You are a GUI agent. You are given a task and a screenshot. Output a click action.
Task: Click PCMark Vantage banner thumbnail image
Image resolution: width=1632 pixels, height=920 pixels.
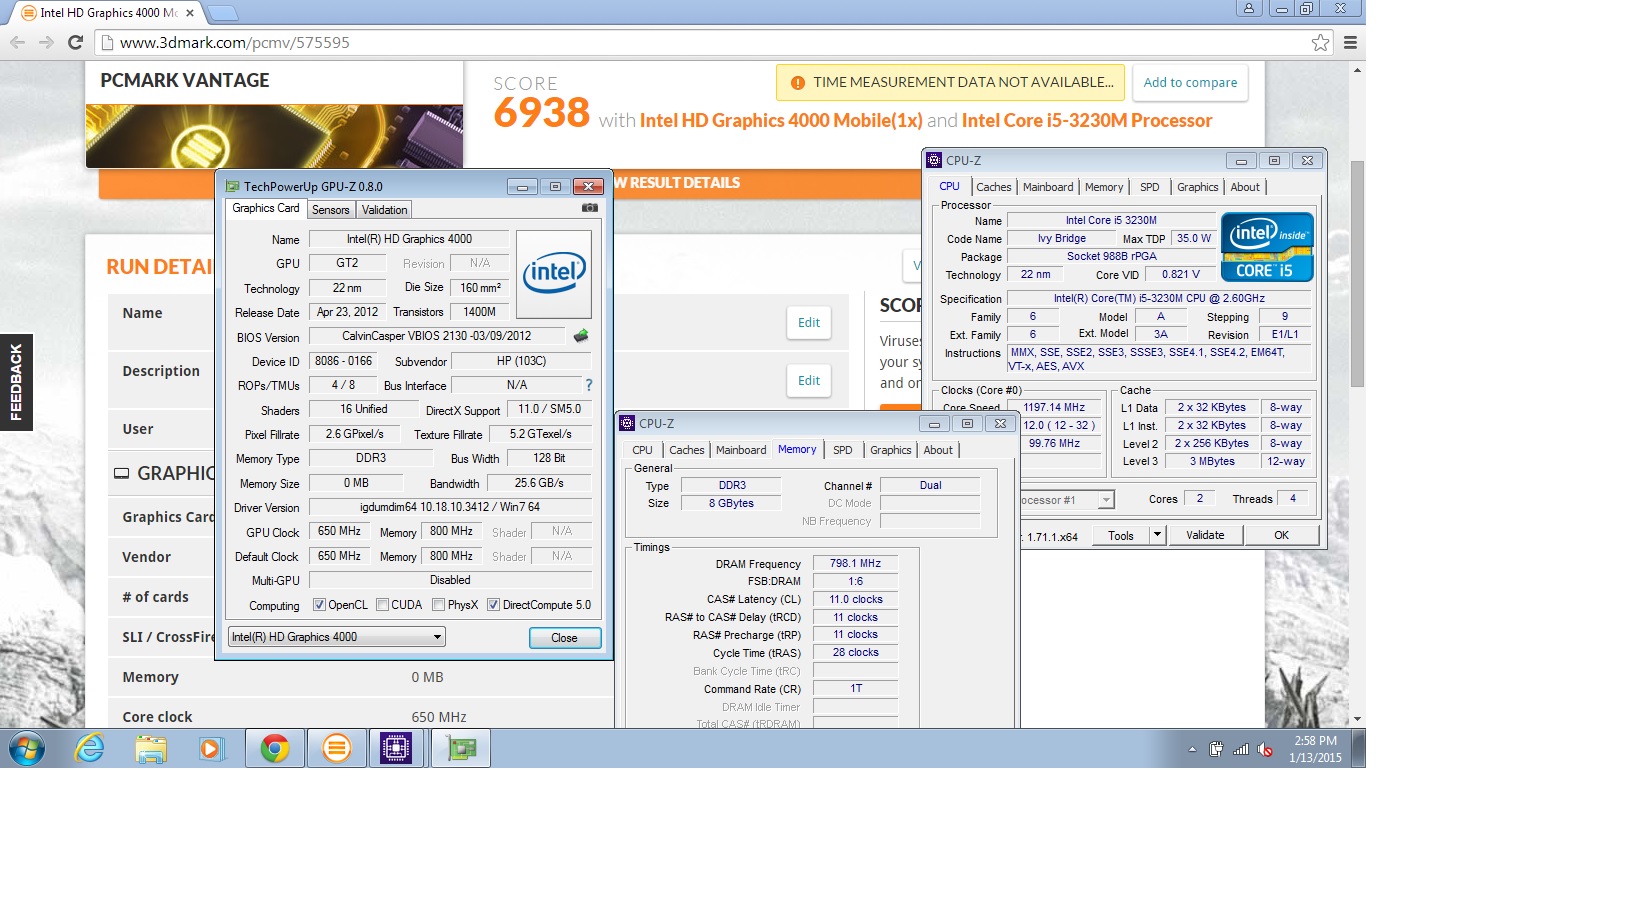coord(274,136)
